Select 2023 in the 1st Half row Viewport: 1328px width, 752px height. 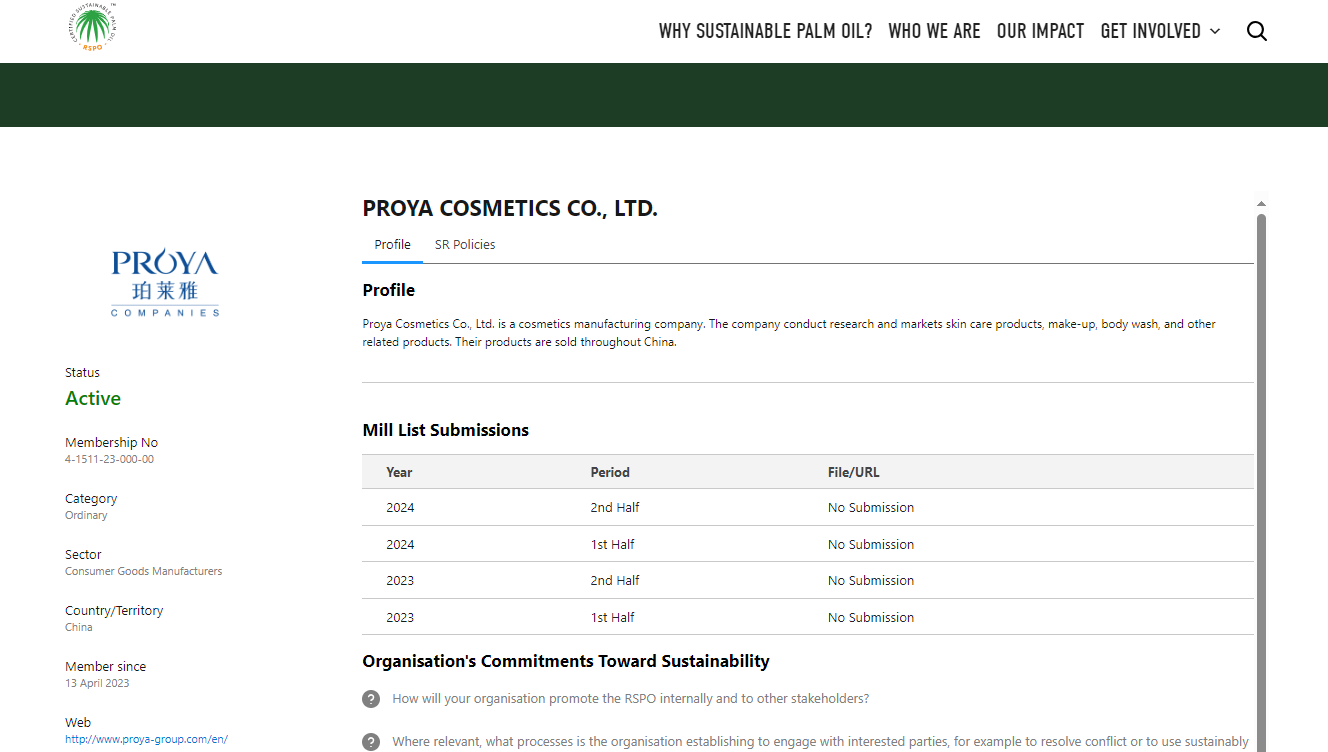tap(400, 618)
